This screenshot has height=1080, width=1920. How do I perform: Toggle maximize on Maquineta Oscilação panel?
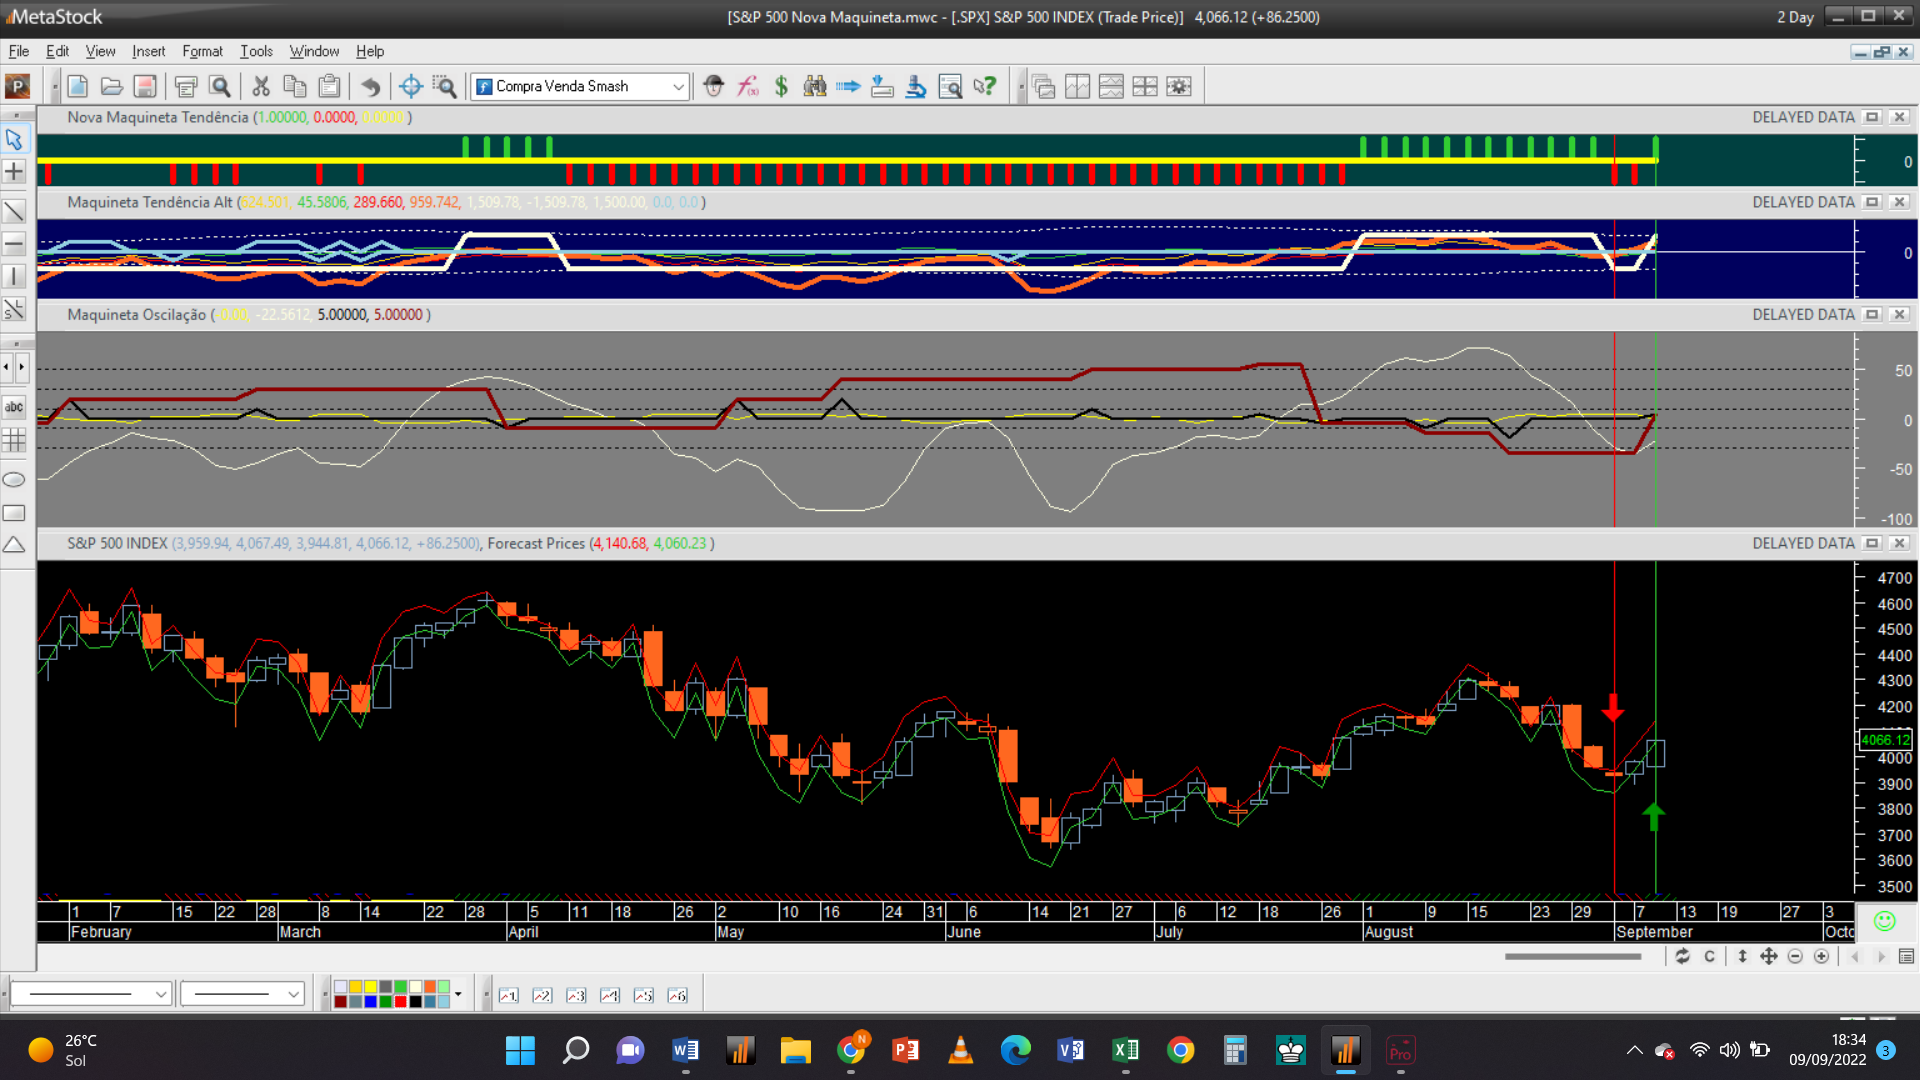[1872, 315]
